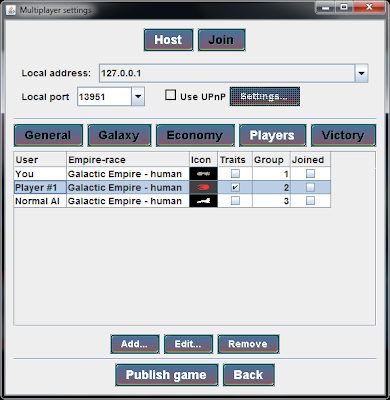Image resolution: width=390 pixels, height=400 pixels.
Task: Toggle Joined checkbox for Normal AI
Action: point(310,201)
